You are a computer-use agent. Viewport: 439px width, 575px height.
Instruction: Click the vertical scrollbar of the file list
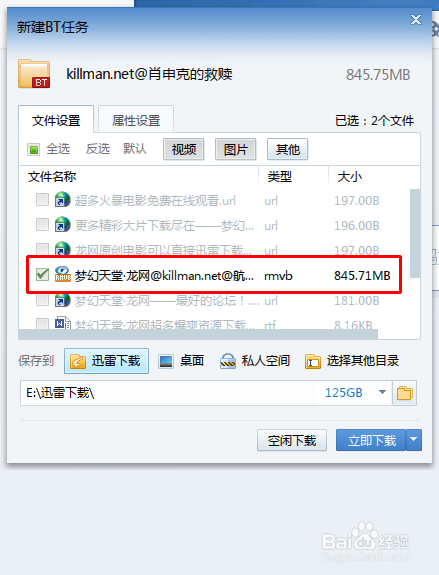[x=415, y=233]
